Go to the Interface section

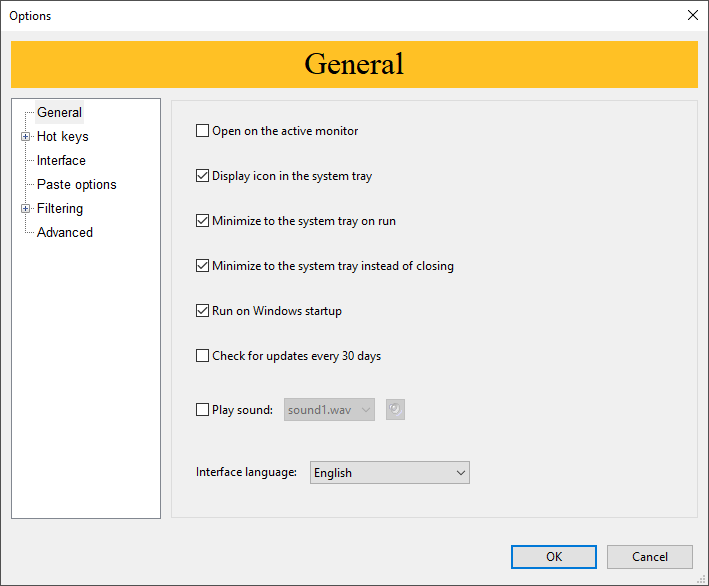click(x=61, y=161)
